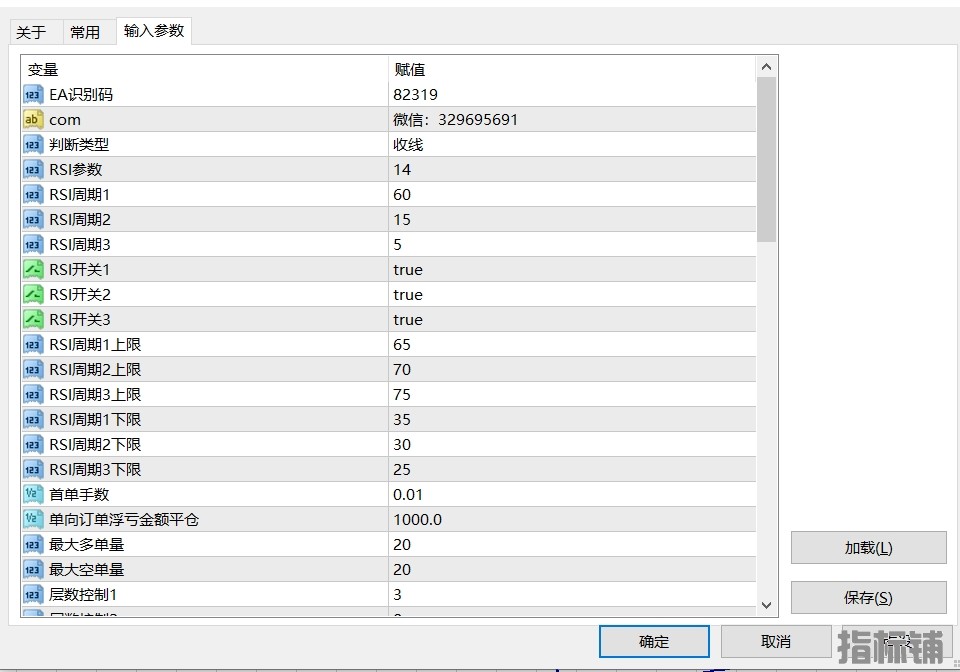Click the icon beside RSI周期2上限
960x672 pixels.
(x=33, y=370)
